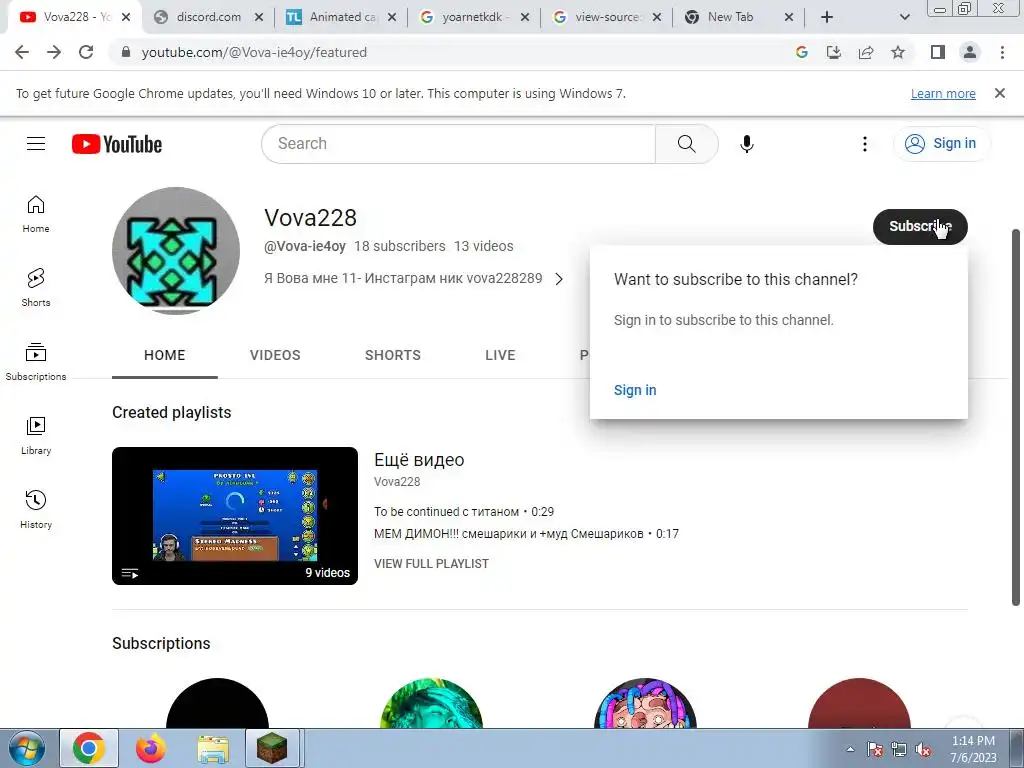The height and width of the screenshot is (768, 1024).
Task: Open the channel SHORTS tab
Action: 392,355
